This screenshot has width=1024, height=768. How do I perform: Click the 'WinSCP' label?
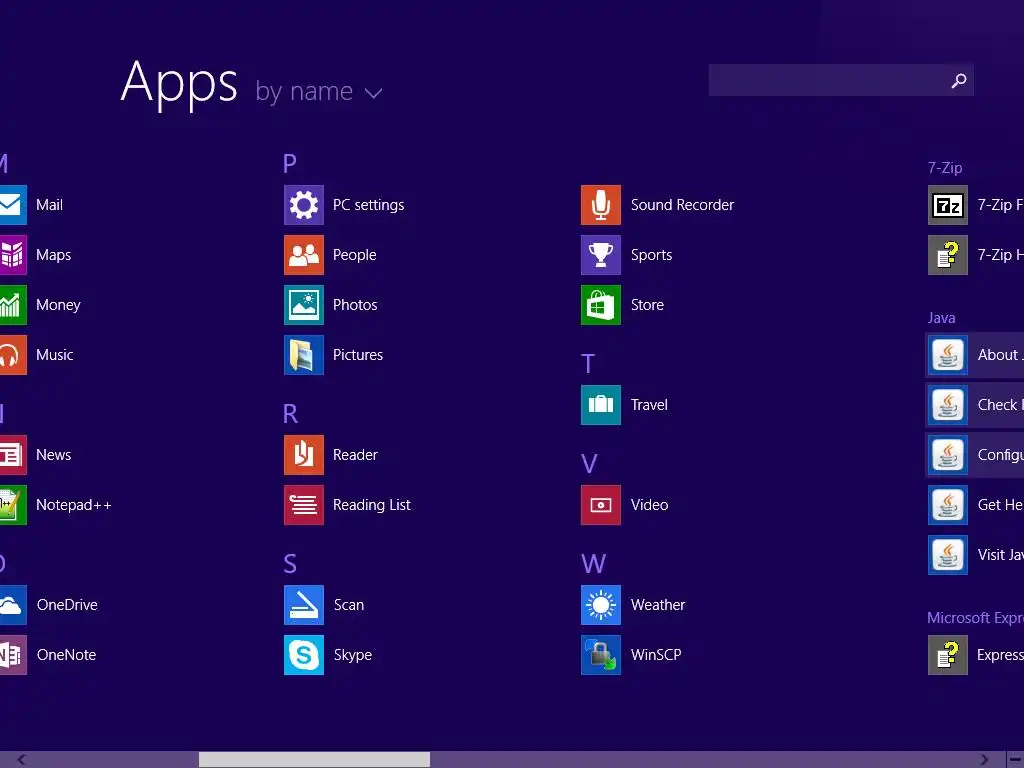click(x=656, y=655)
